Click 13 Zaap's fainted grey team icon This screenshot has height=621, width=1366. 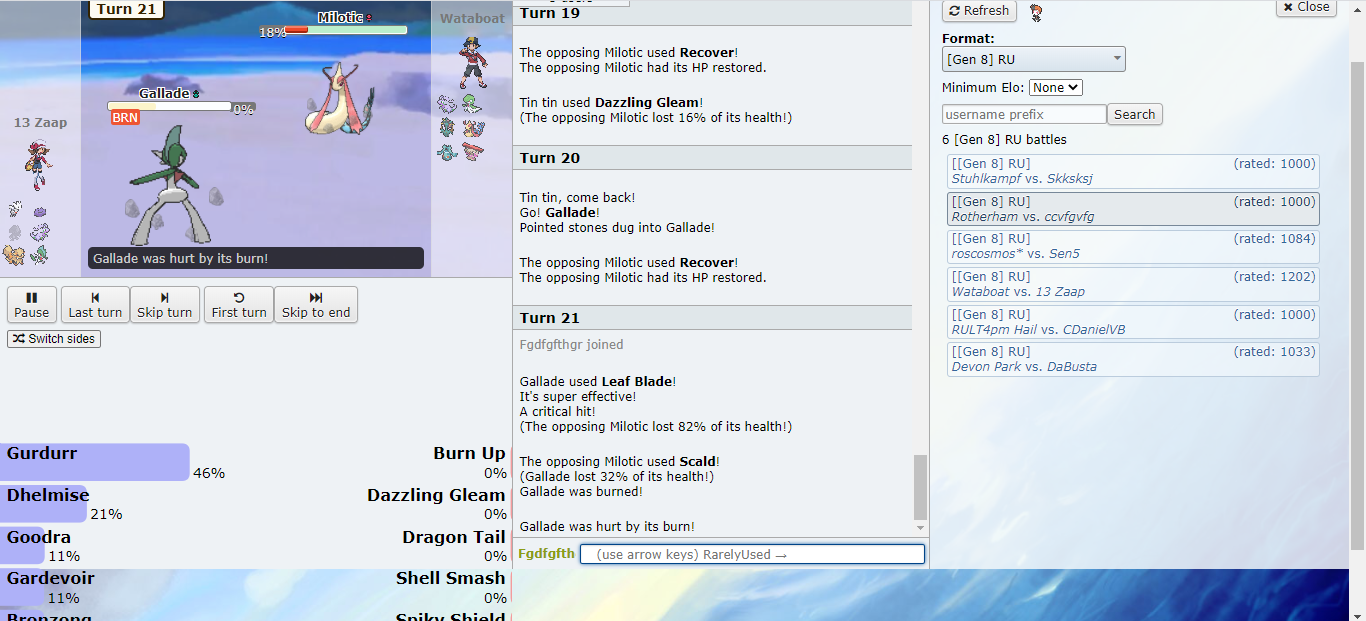pos(15,232)
